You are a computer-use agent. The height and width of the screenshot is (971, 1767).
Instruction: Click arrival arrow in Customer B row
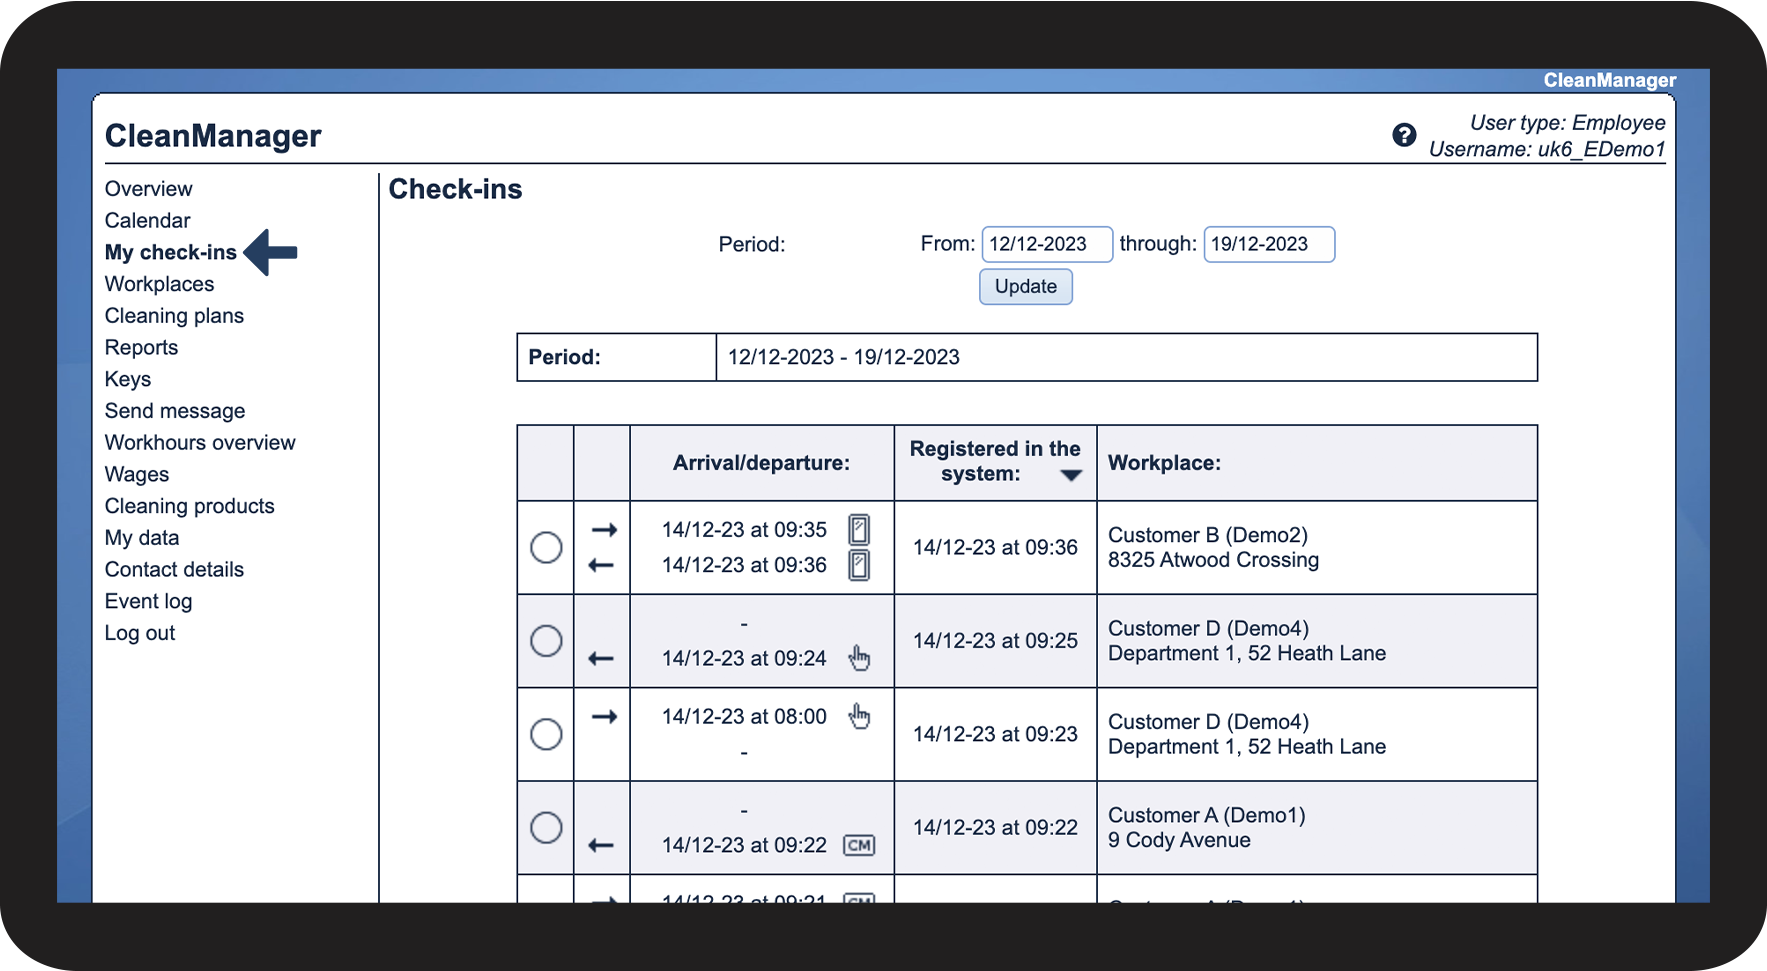coord(604,530)
